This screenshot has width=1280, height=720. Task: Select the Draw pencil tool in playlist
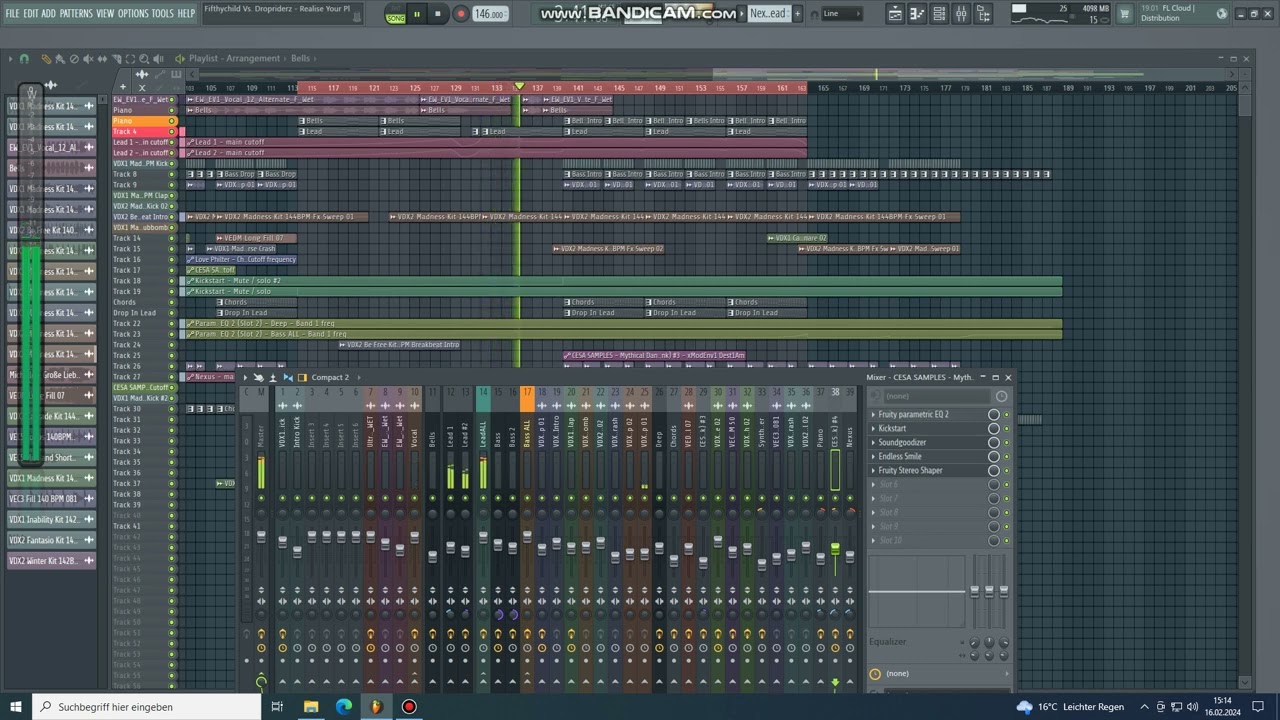pyautogui.click(x=47, y=59)
